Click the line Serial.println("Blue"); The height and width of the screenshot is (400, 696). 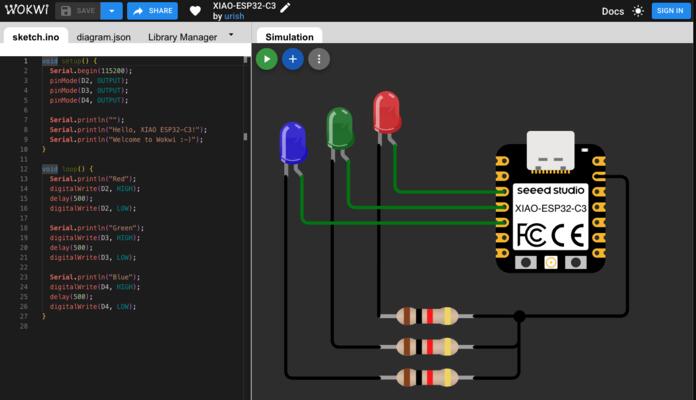[x=95, y=277]
